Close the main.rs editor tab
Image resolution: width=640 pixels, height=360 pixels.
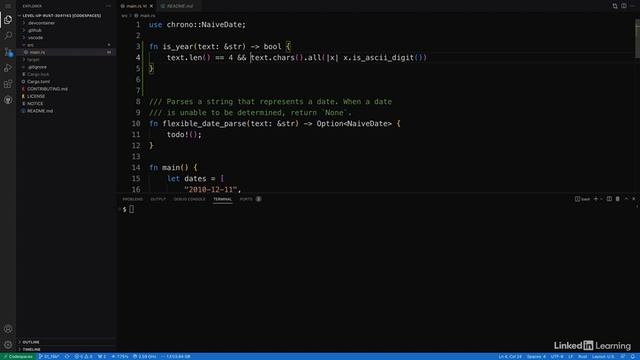coord(151,6)
